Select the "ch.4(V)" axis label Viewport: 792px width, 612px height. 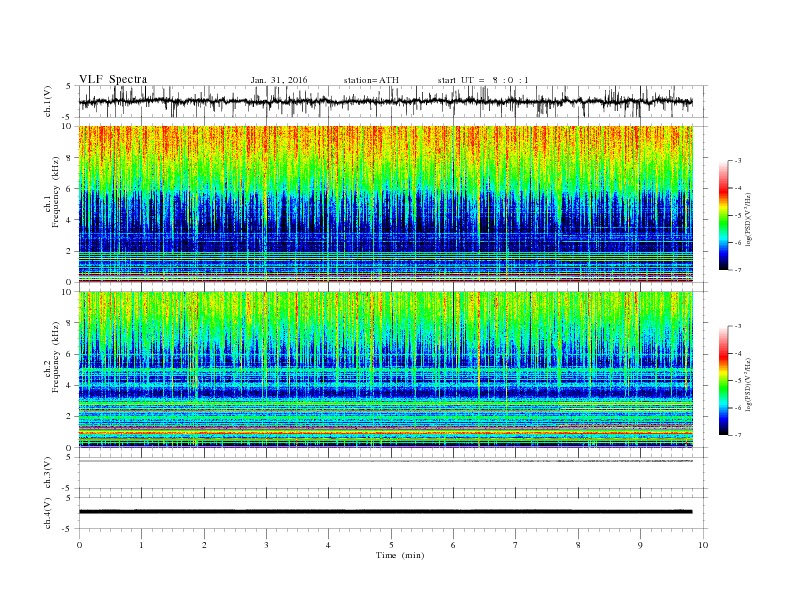[47, 513]
